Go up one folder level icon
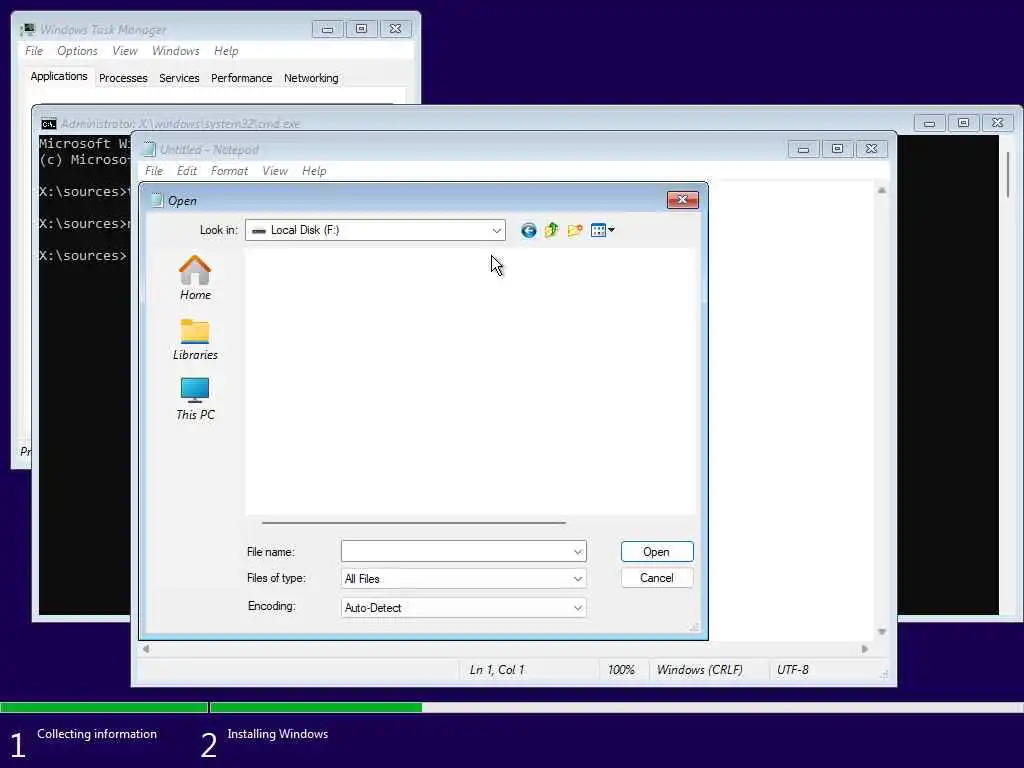Viewport: 1024px width, 768px height. coord(552,230)
